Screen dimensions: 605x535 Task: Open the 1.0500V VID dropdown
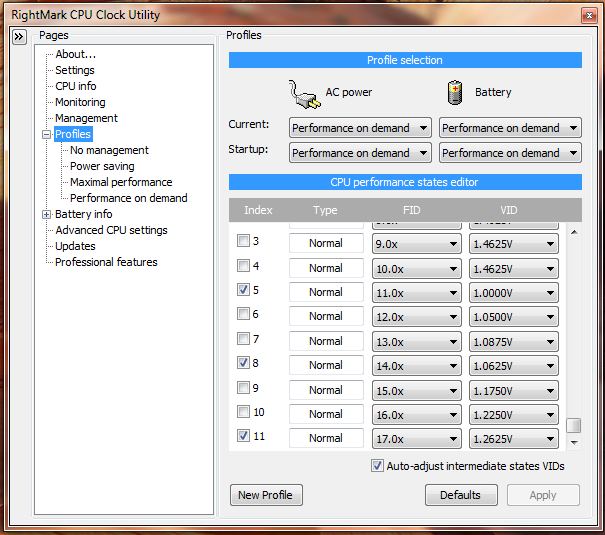click(514, 317)
